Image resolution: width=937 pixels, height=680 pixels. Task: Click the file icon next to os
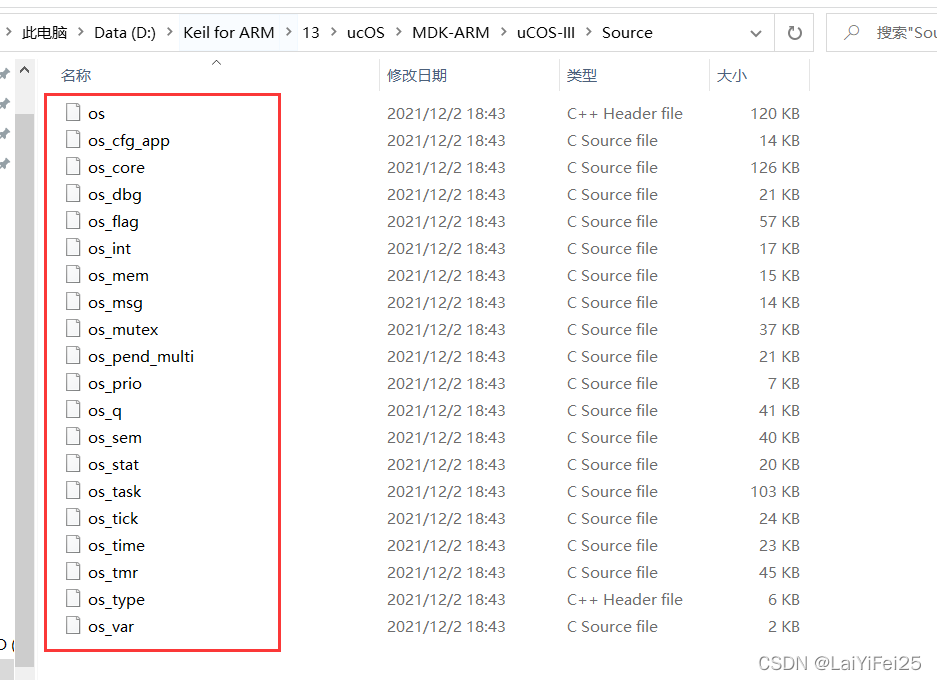73,112
